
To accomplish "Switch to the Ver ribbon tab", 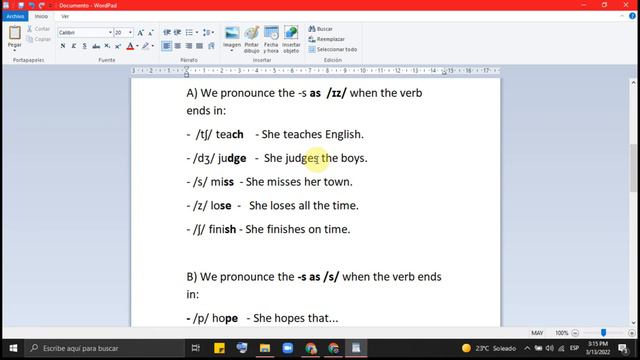I will click(x=65, y=16).
